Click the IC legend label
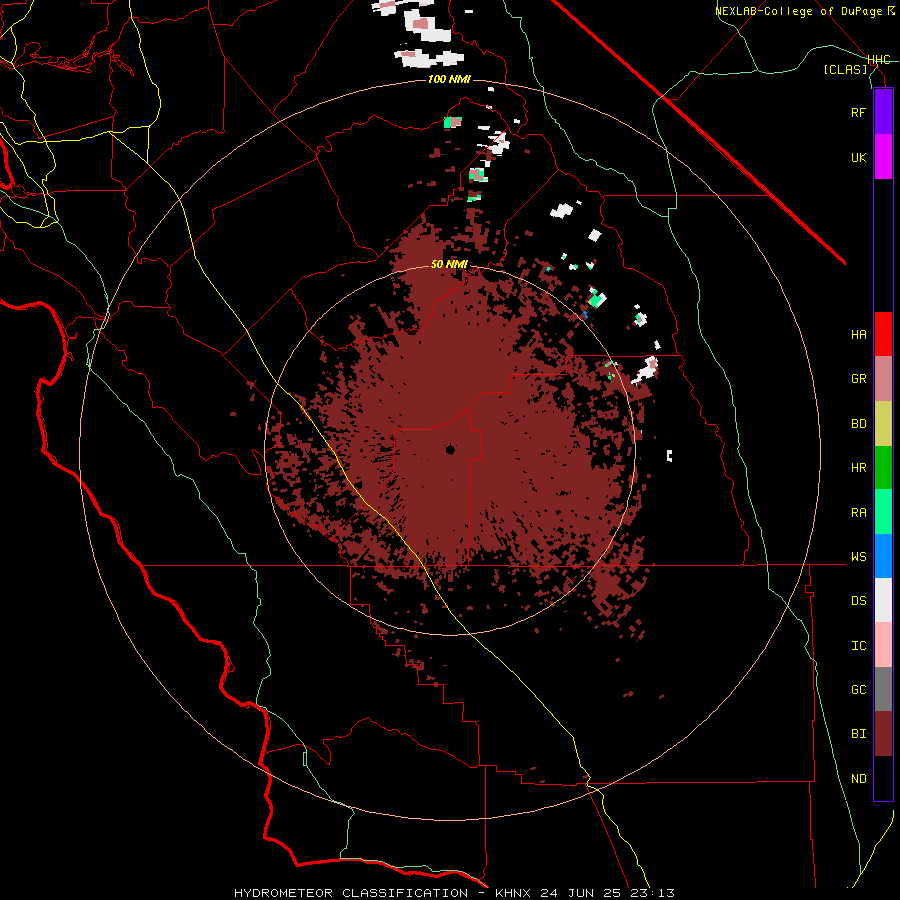Screen dimensions: 900x900 [x=858, y=646]
